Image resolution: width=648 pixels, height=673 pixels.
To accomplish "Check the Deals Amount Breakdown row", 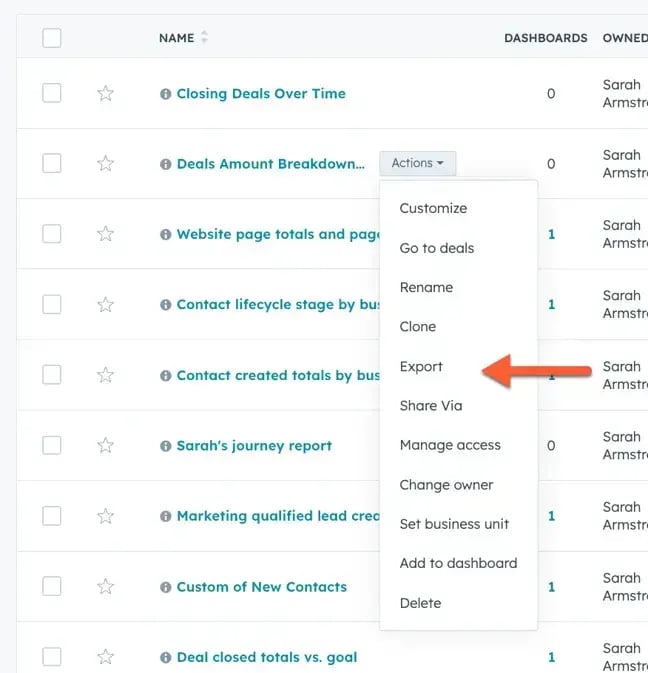I will click(51, 164).
